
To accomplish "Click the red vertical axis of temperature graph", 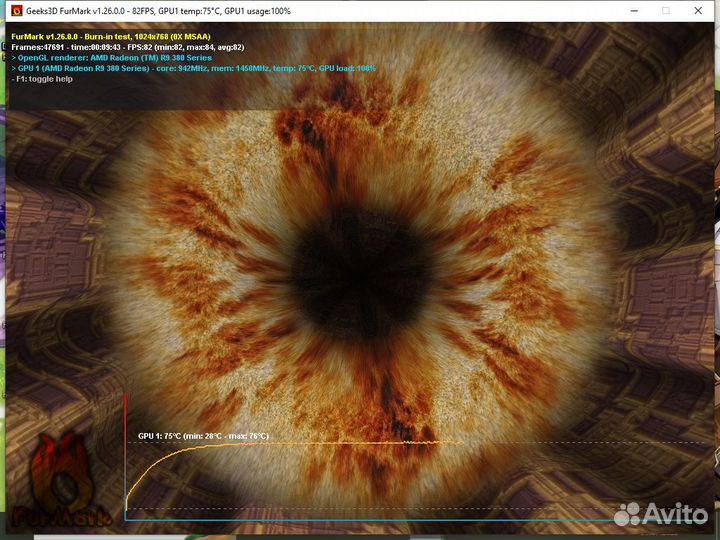I will 125,450.
